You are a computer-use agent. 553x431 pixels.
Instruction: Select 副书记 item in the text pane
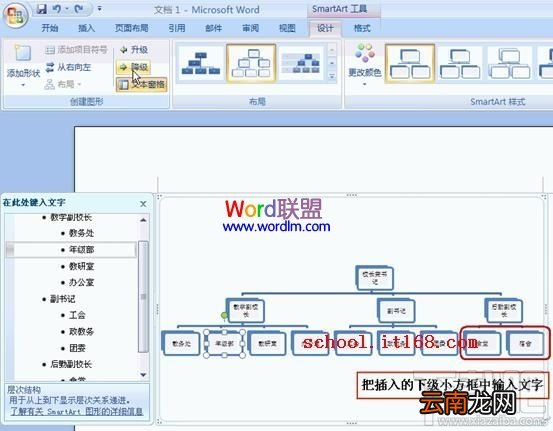(x=62, y=299)
